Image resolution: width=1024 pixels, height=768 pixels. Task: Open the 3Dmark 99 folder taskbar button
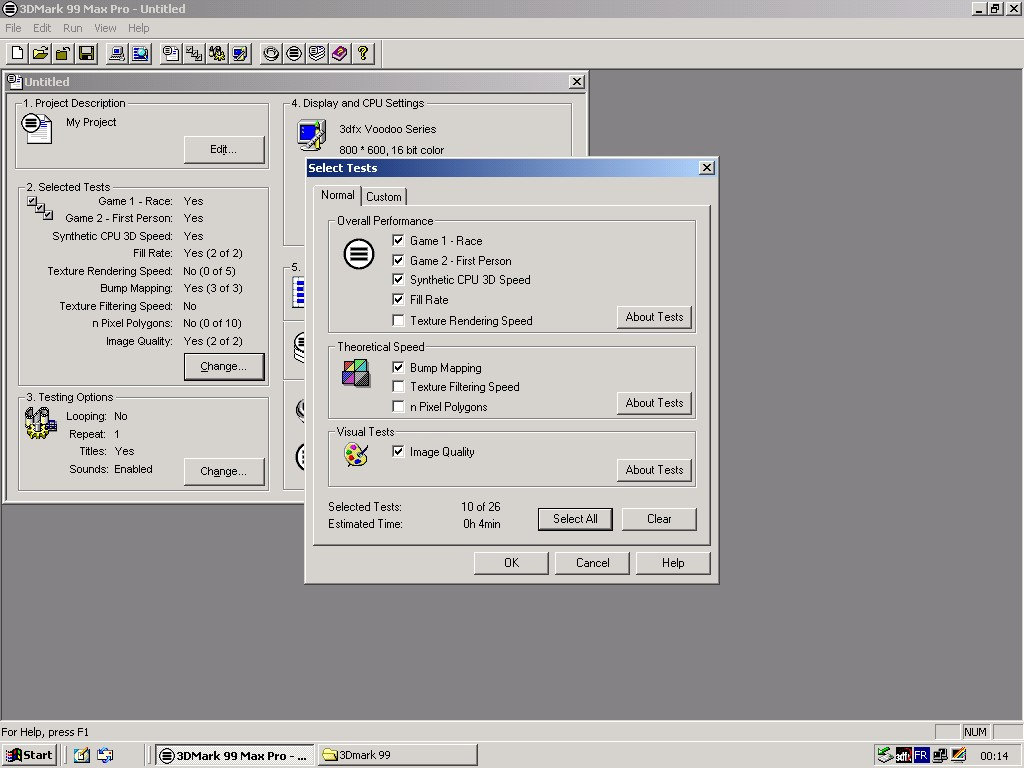click(397, 755)
